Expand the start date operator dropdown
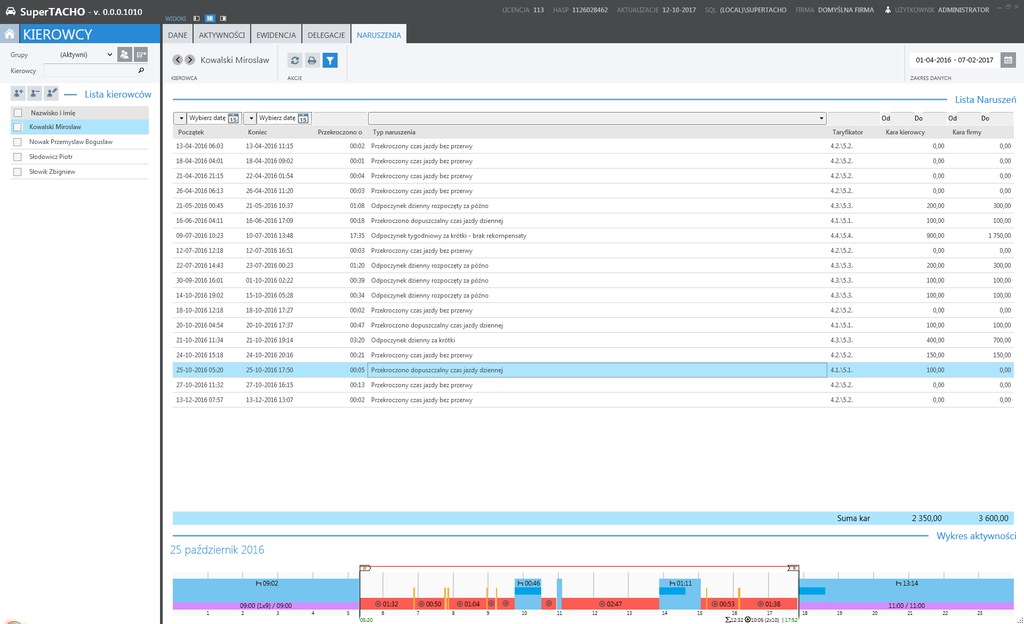 click(180, 118)
